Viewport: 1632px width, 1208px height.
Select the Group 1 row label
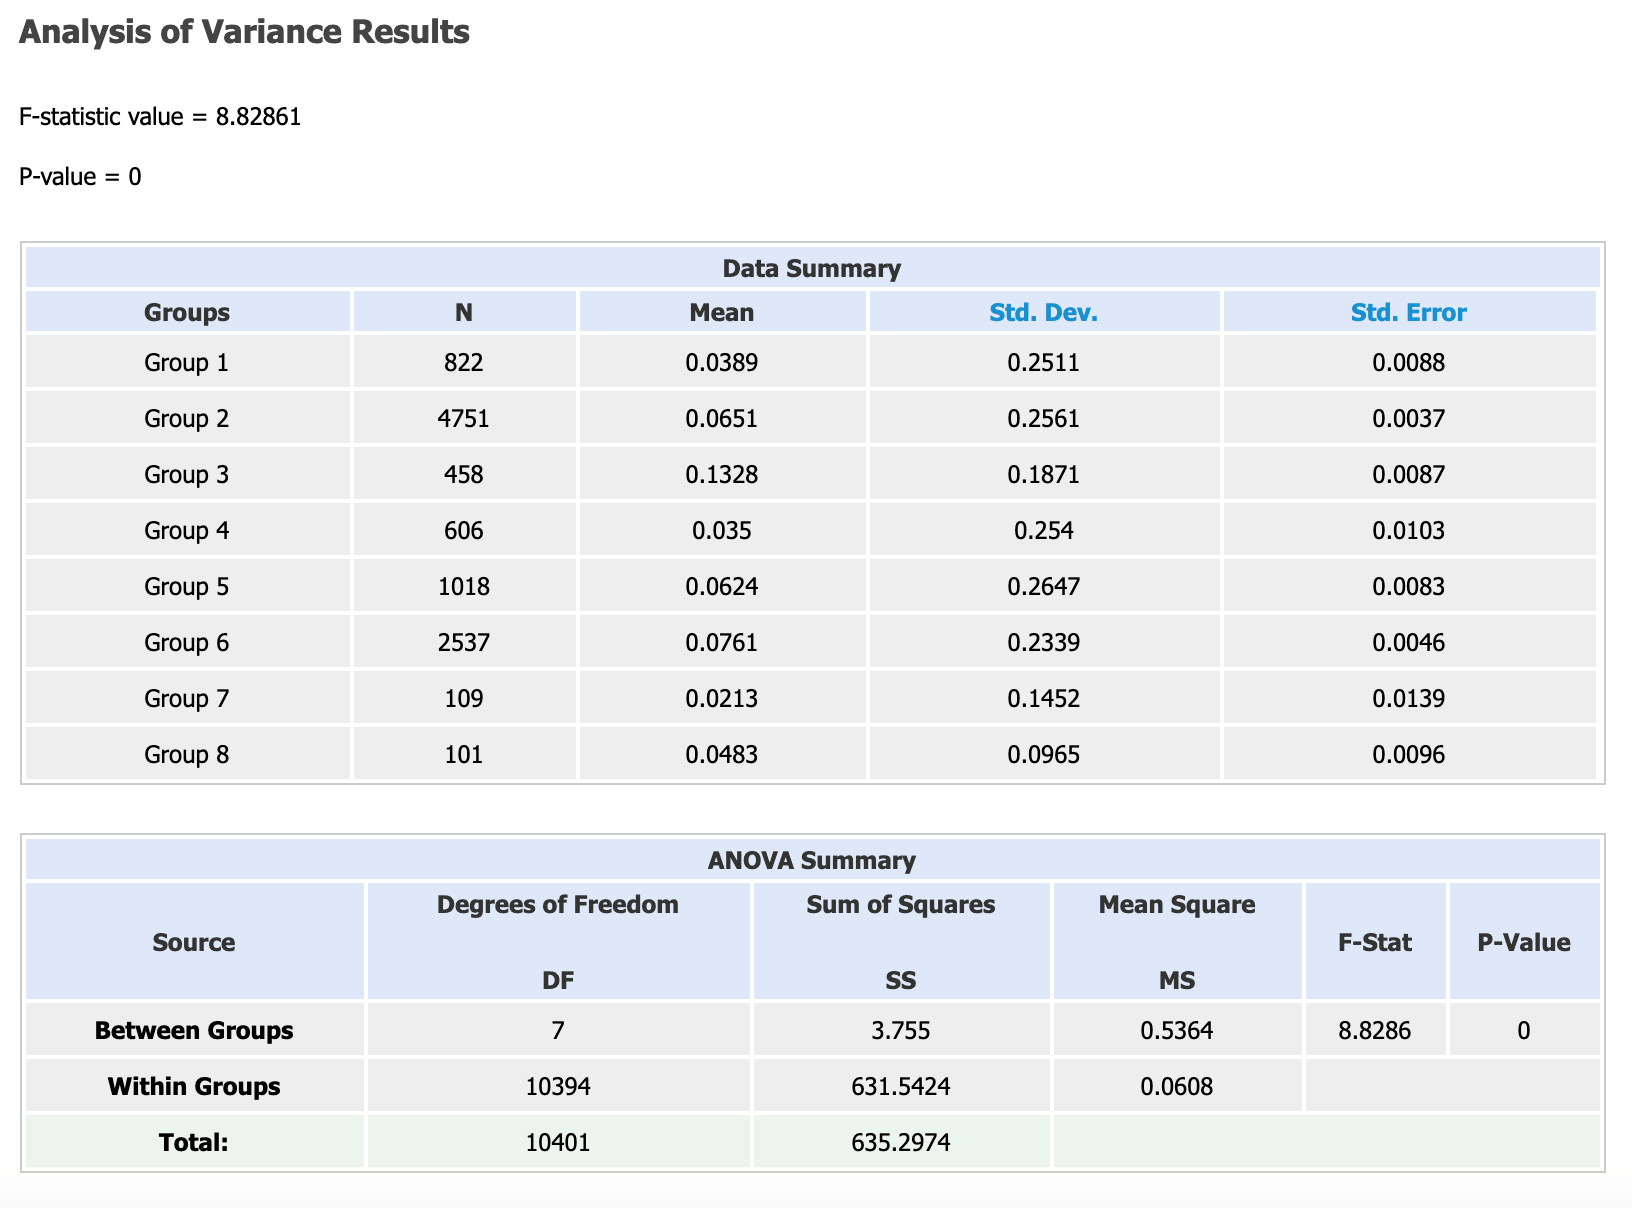point(187,362)
